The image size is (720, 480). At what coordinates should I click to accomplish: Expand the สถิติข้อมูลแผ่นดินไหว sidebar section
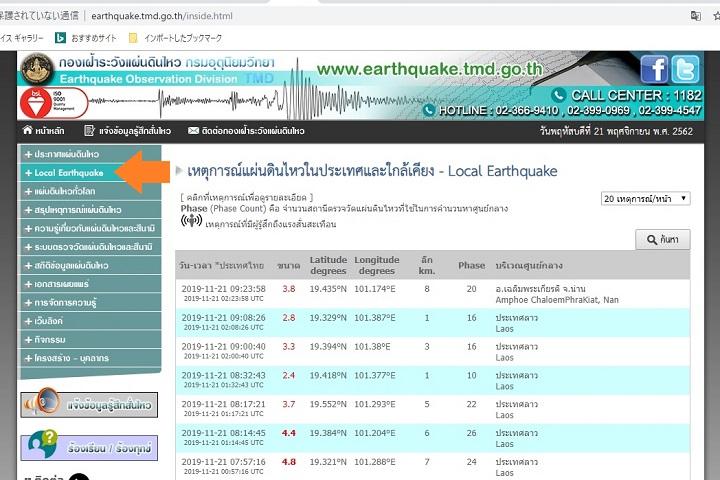[72, 265]
